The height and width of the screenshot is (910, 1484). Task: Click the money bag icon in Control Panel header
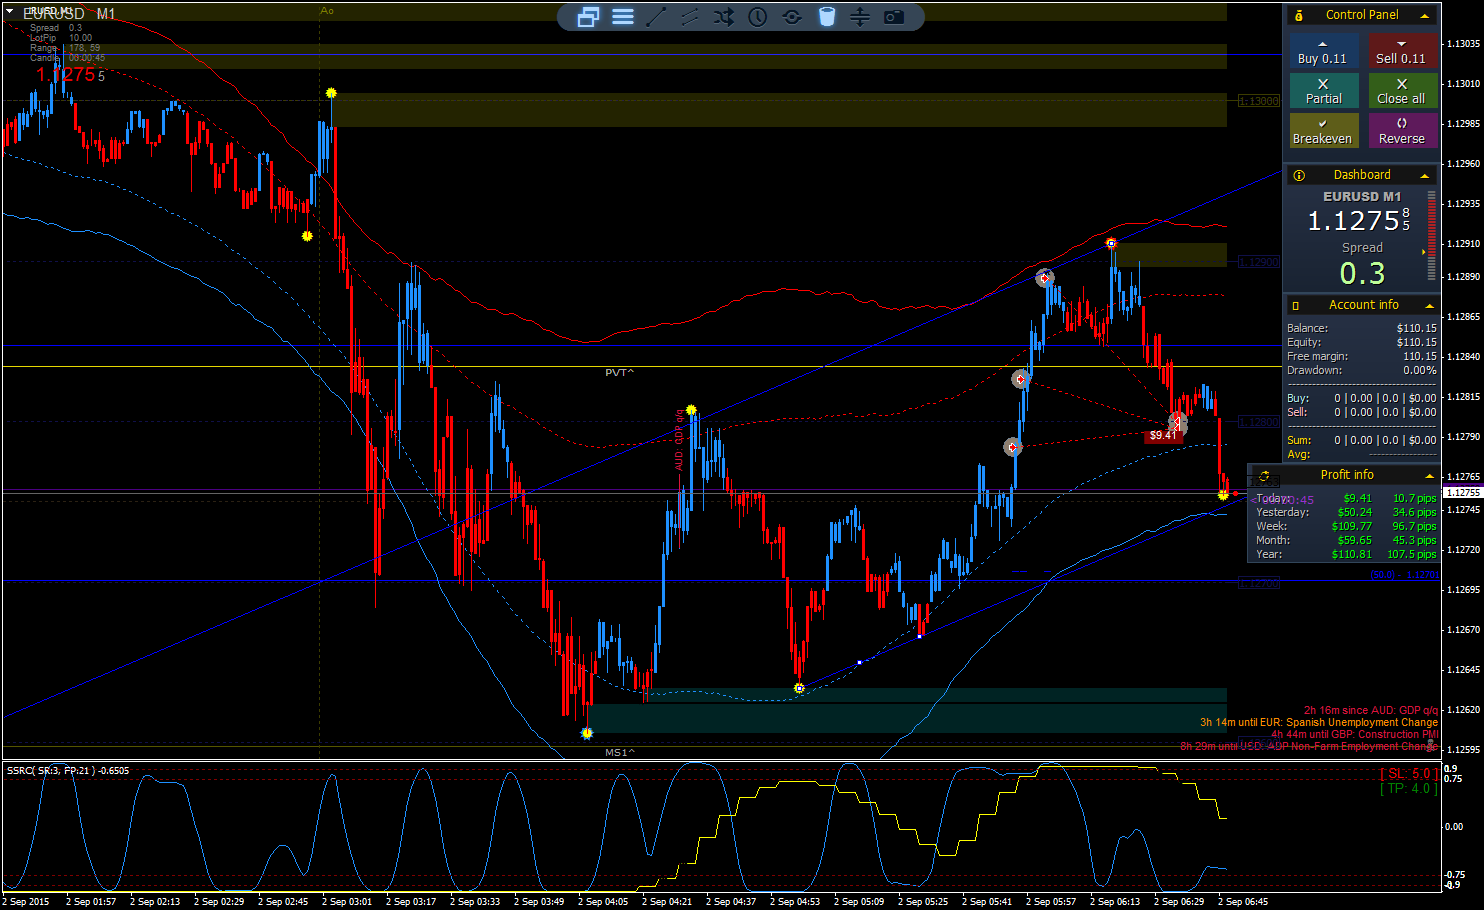point(1298,15)
